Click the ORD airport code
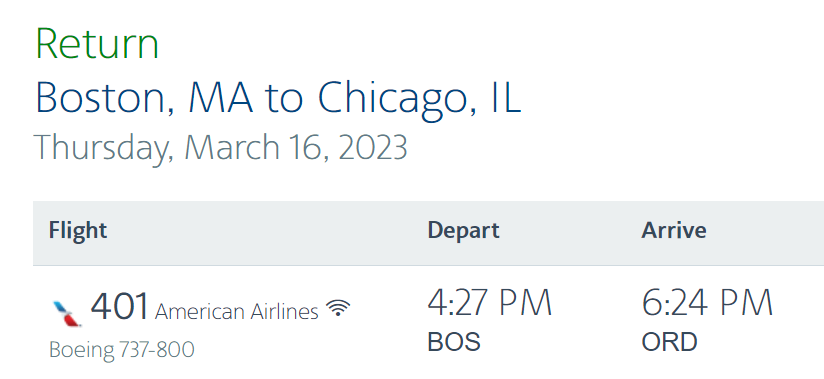 (x=670, y=342)
